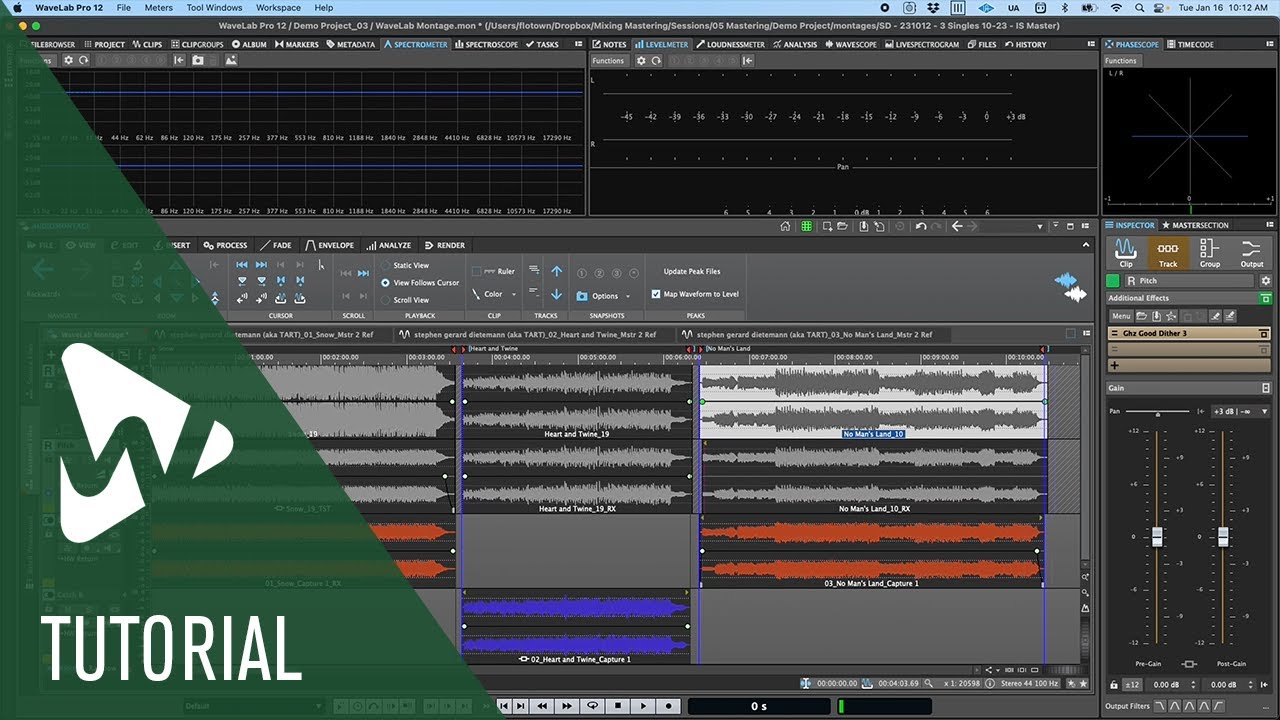Viewport: 1280px width, 720px height.
Task: Move cursor to start of file icon
Action: [x=242, y=264]
